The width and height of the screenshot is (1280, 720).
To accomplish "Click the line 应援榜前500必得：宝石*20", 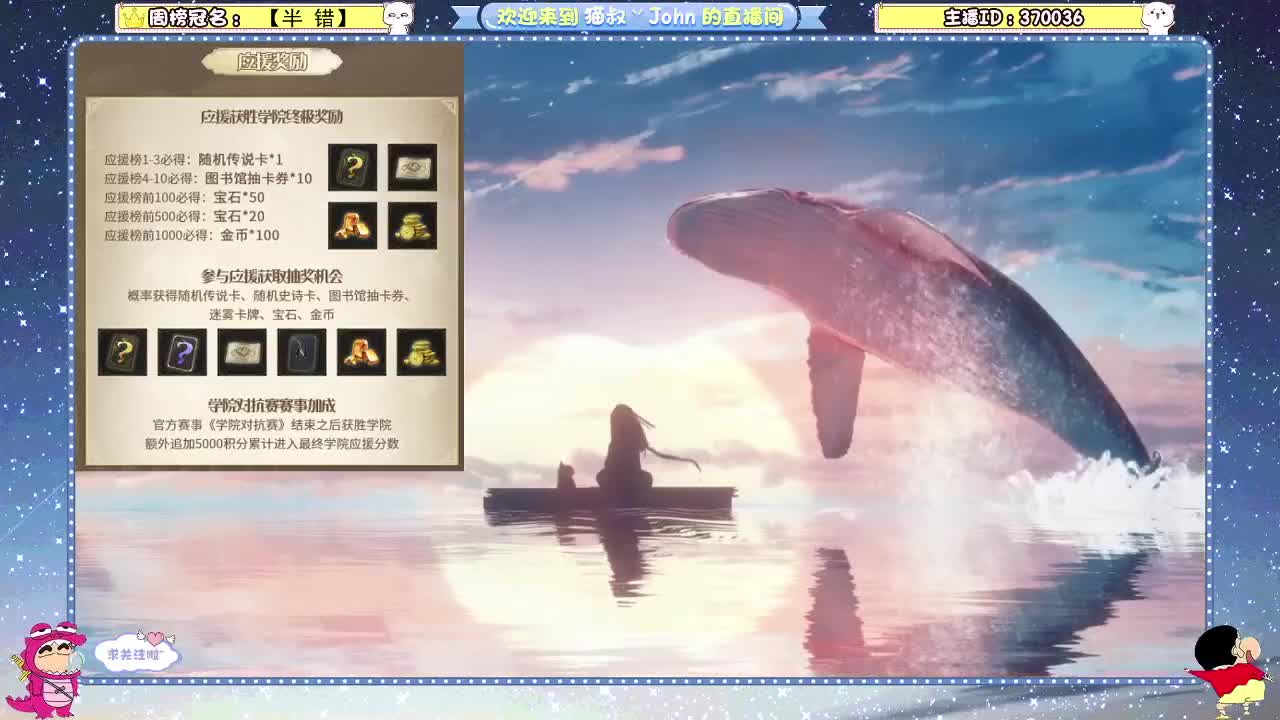I will [x=185, y=216].
